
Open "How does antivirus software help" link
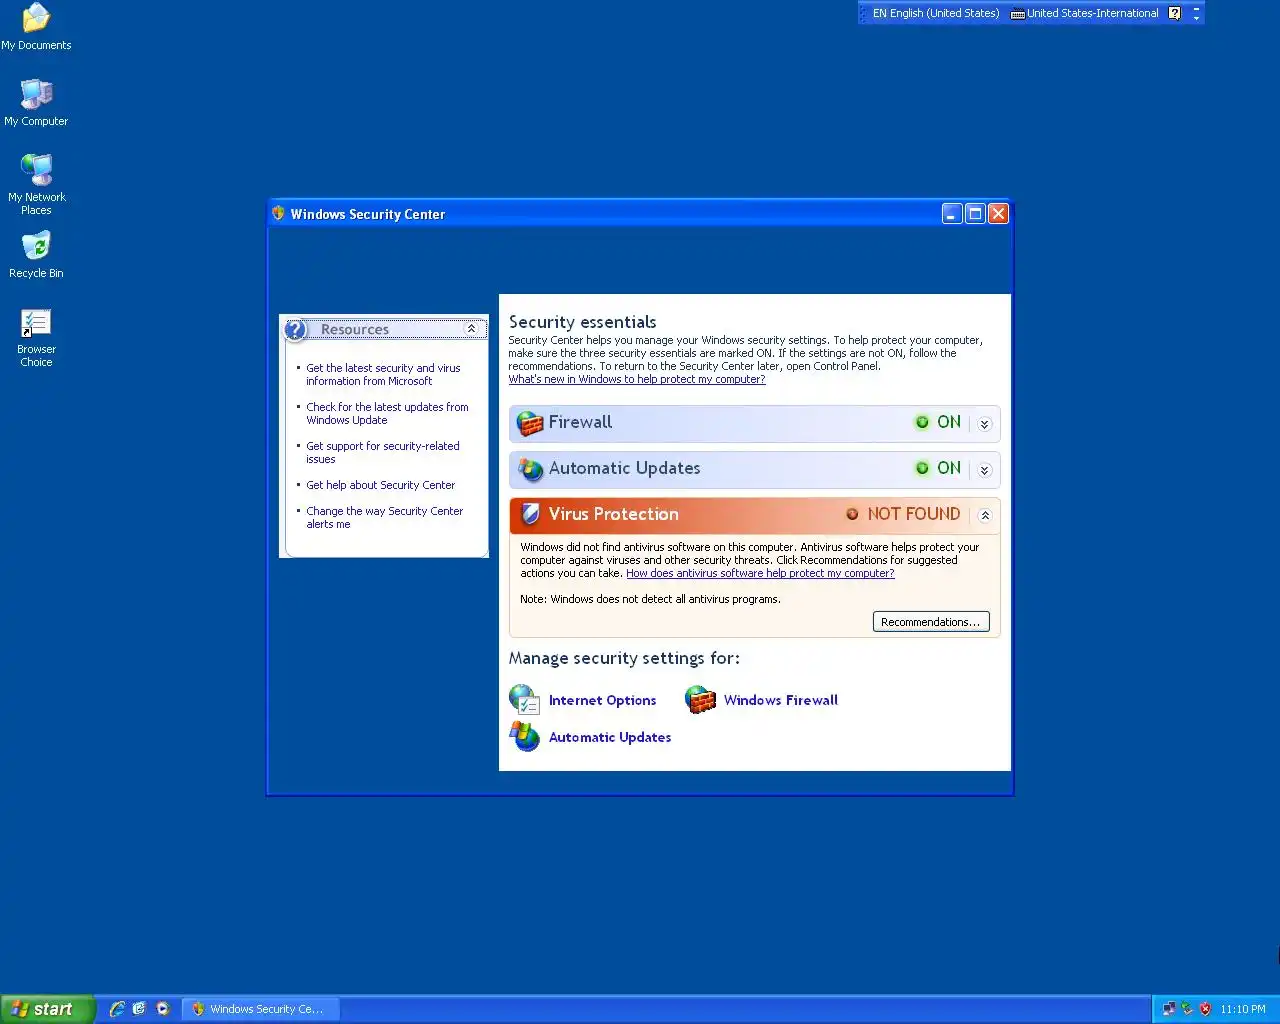760,573
